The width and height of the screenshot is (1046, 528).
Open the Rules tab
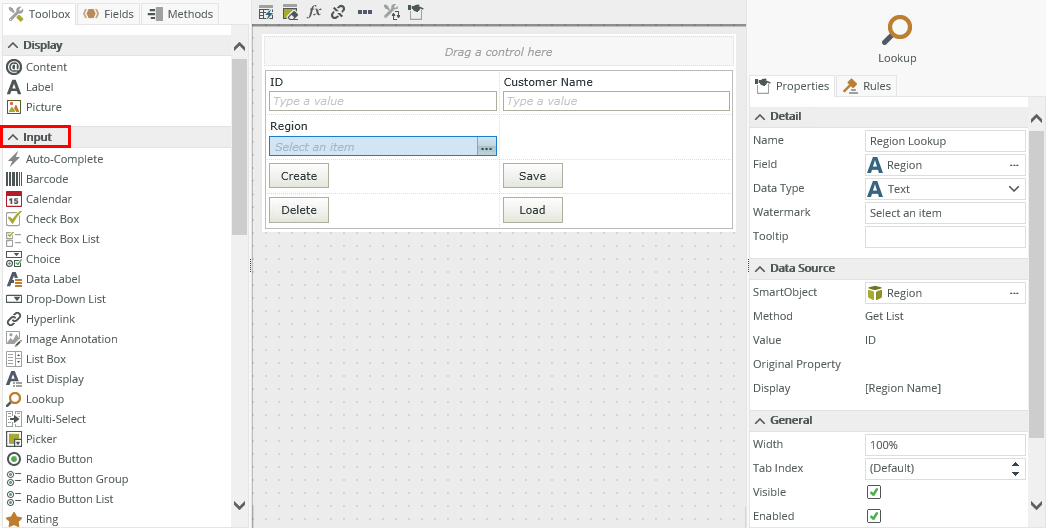pyautogui.click(x=866, y=86)
